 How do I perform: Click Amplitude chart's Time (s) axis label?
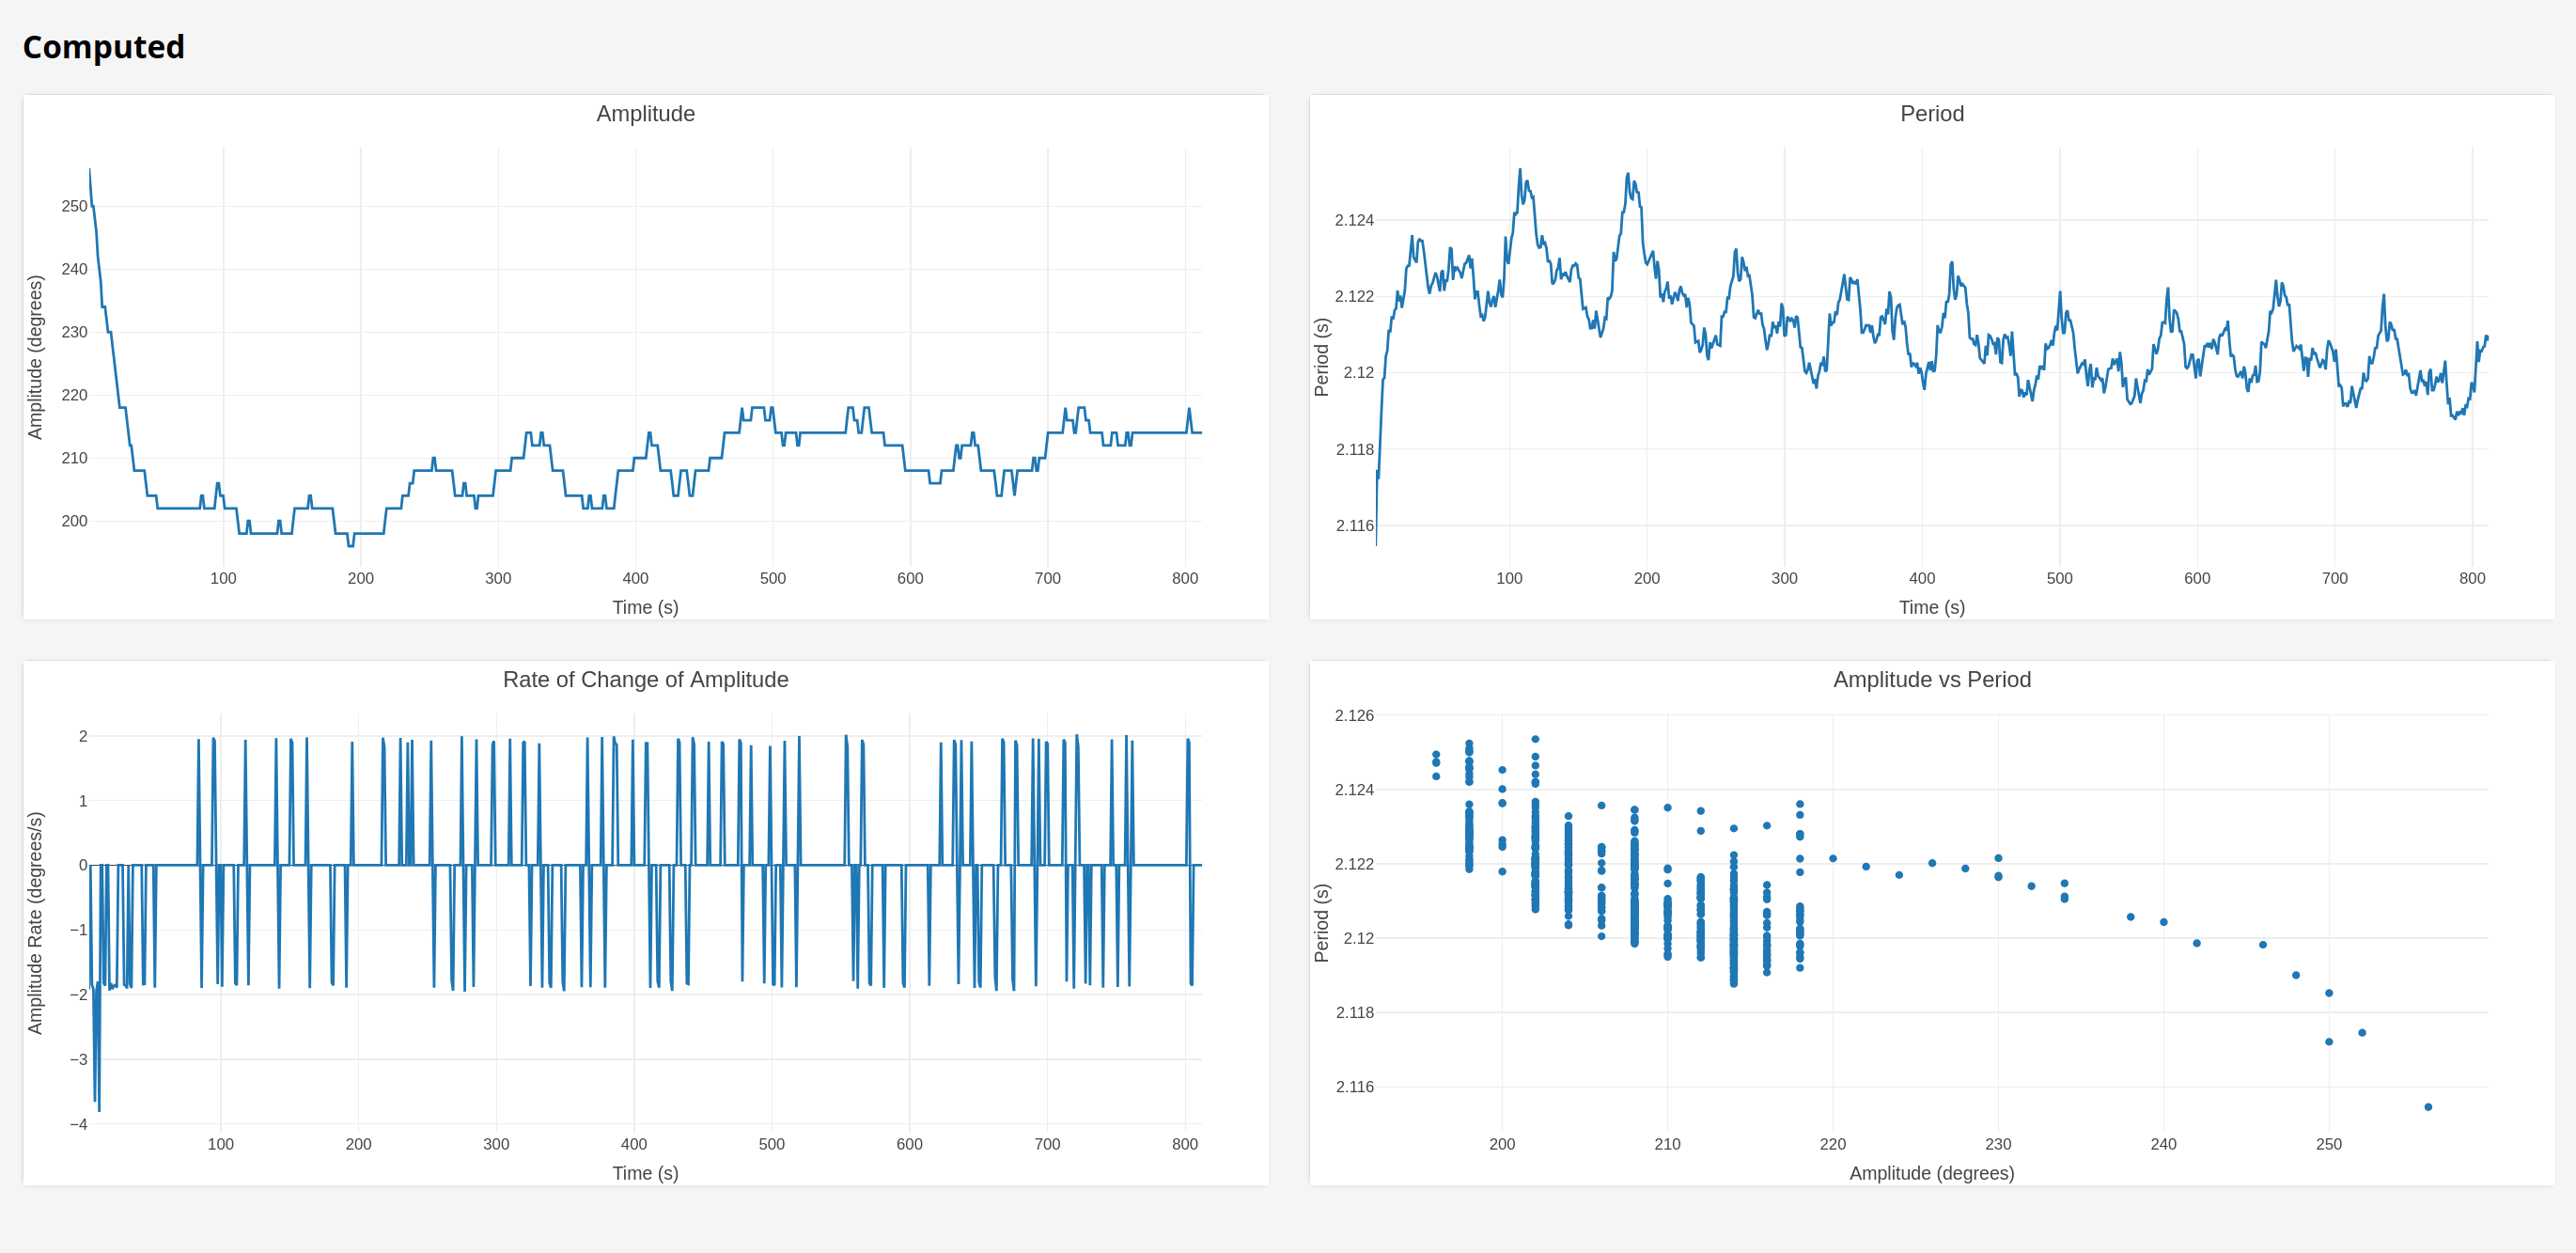[x=645, y=607]
